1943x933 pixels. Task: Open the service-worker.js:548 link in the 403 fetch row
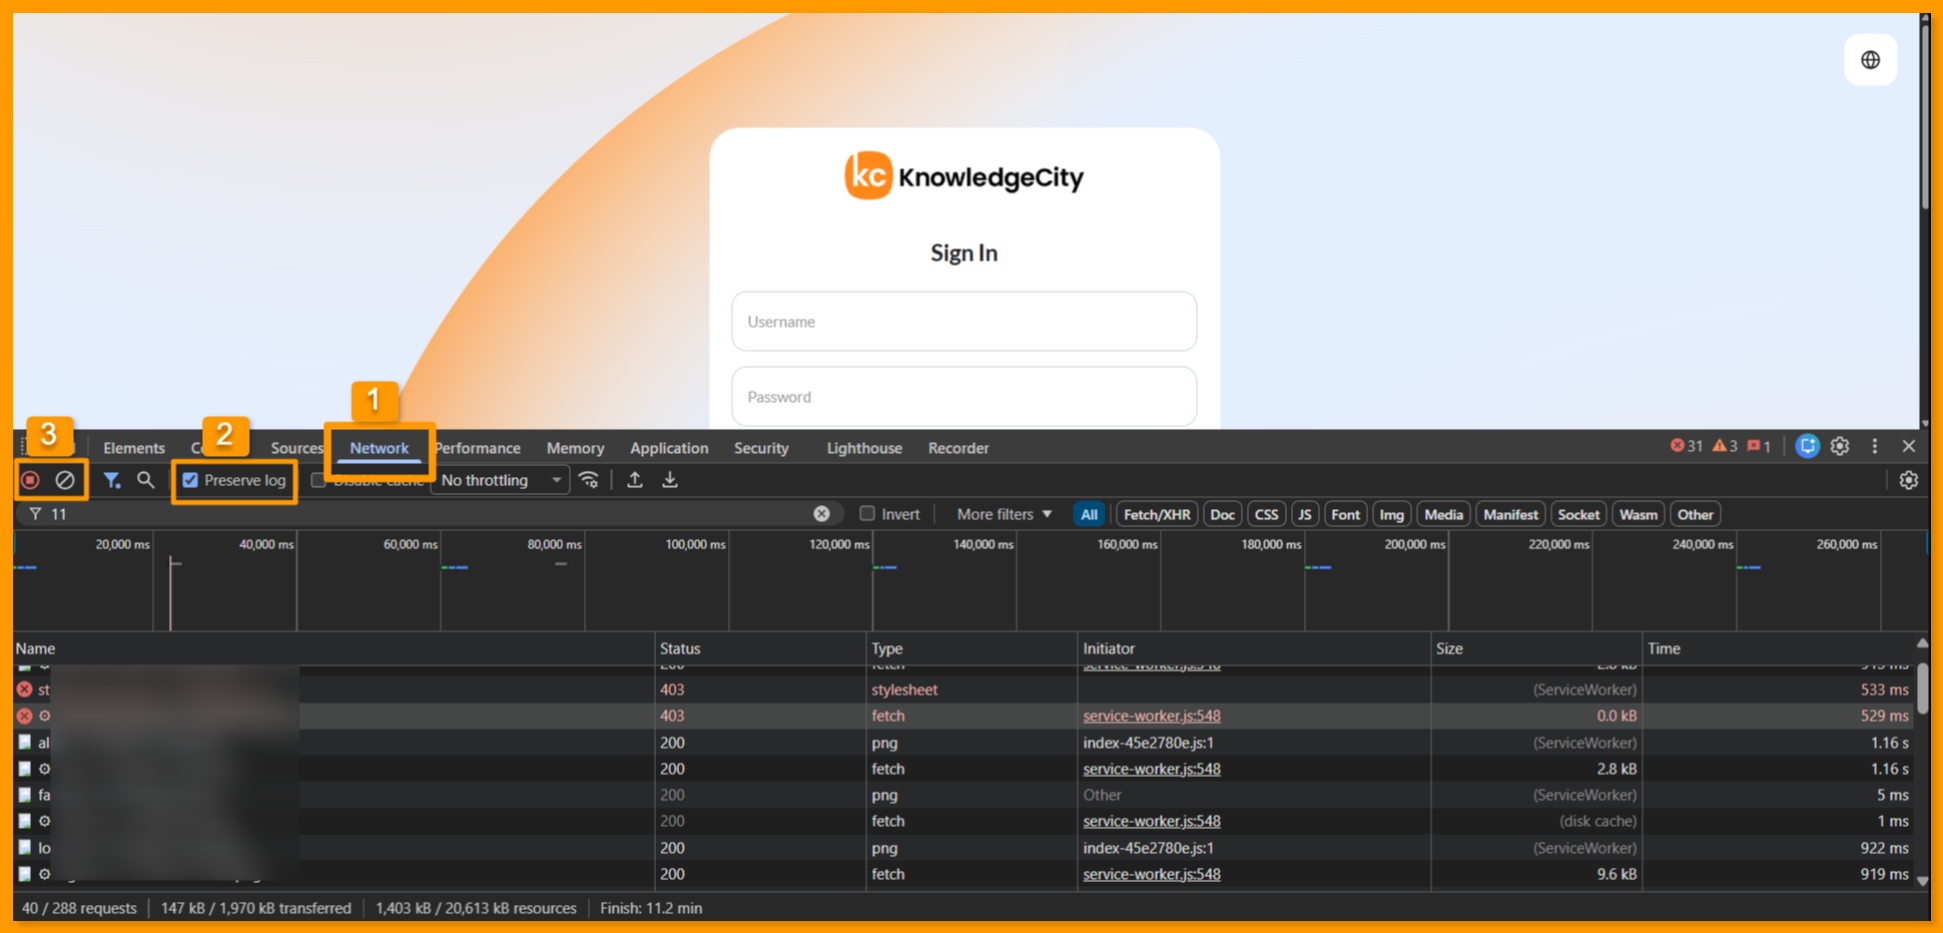click(x=1151, y=716)
